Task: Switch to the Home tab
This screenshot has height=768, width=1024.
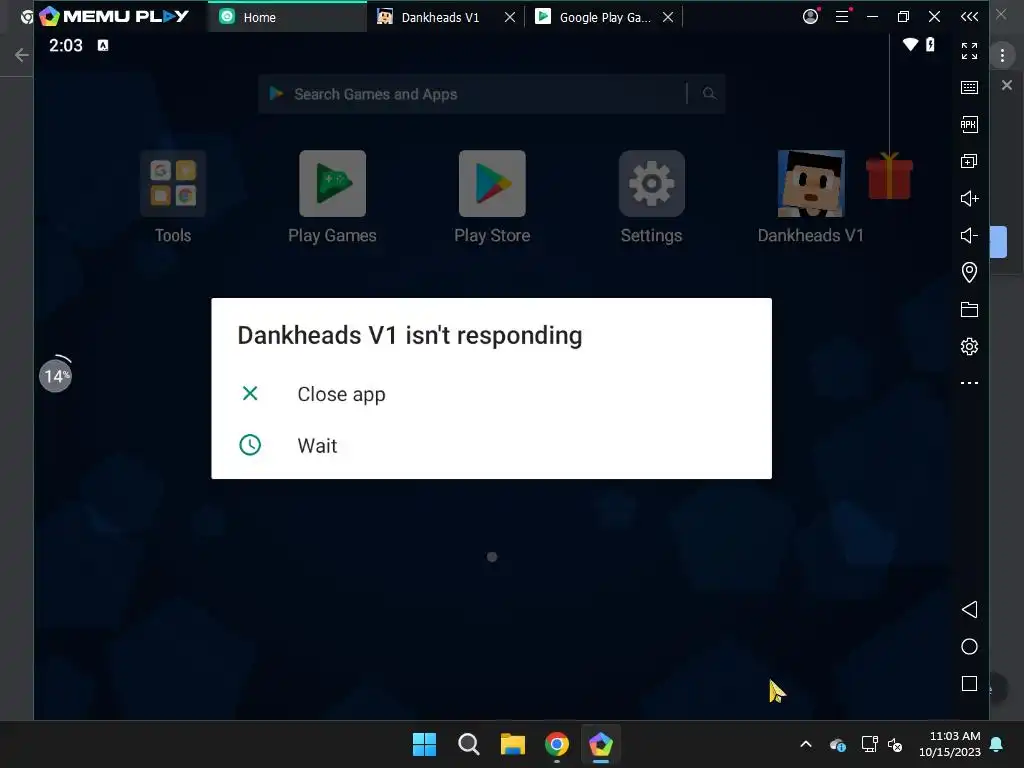Action: point(287,17)
